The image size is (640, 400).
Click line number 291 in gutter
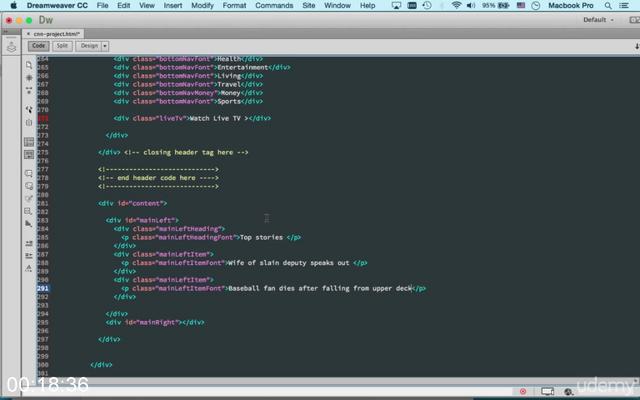click(43, 288)
